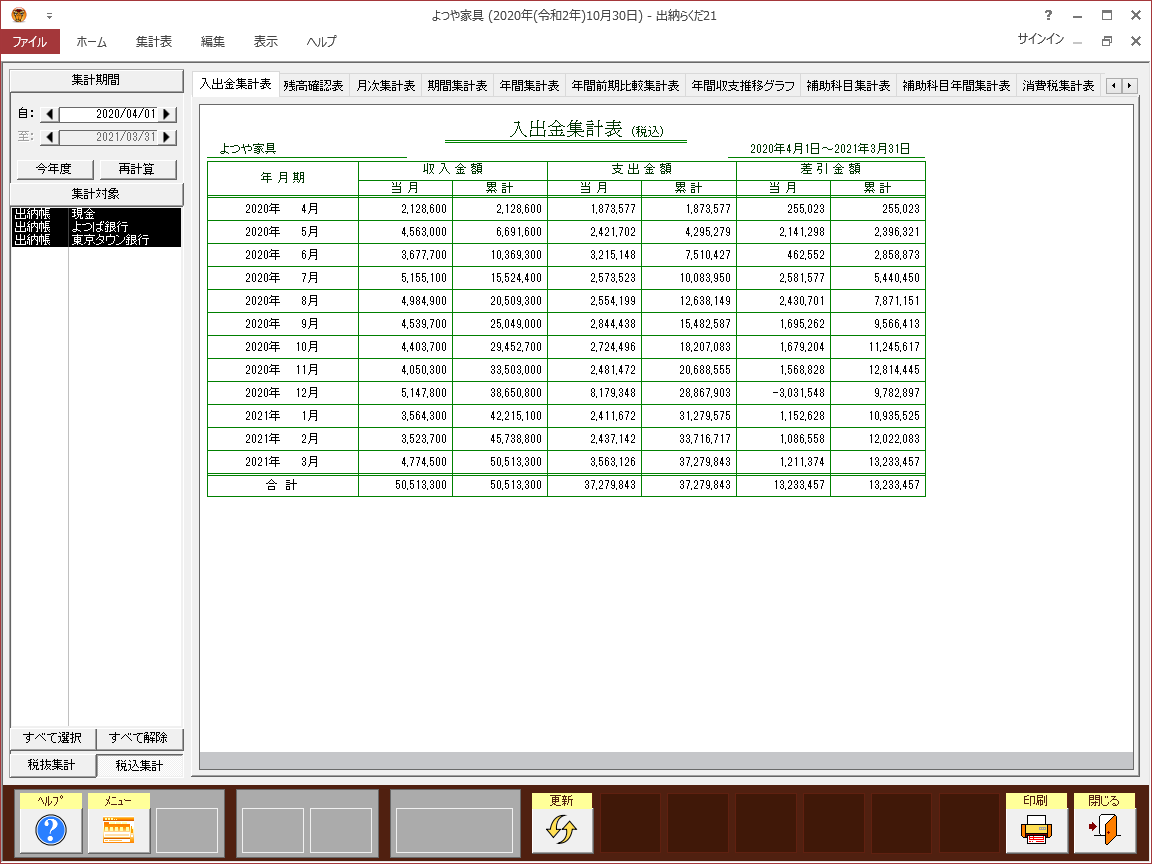Click the 集計期間 header

click(x=96, y=80)
